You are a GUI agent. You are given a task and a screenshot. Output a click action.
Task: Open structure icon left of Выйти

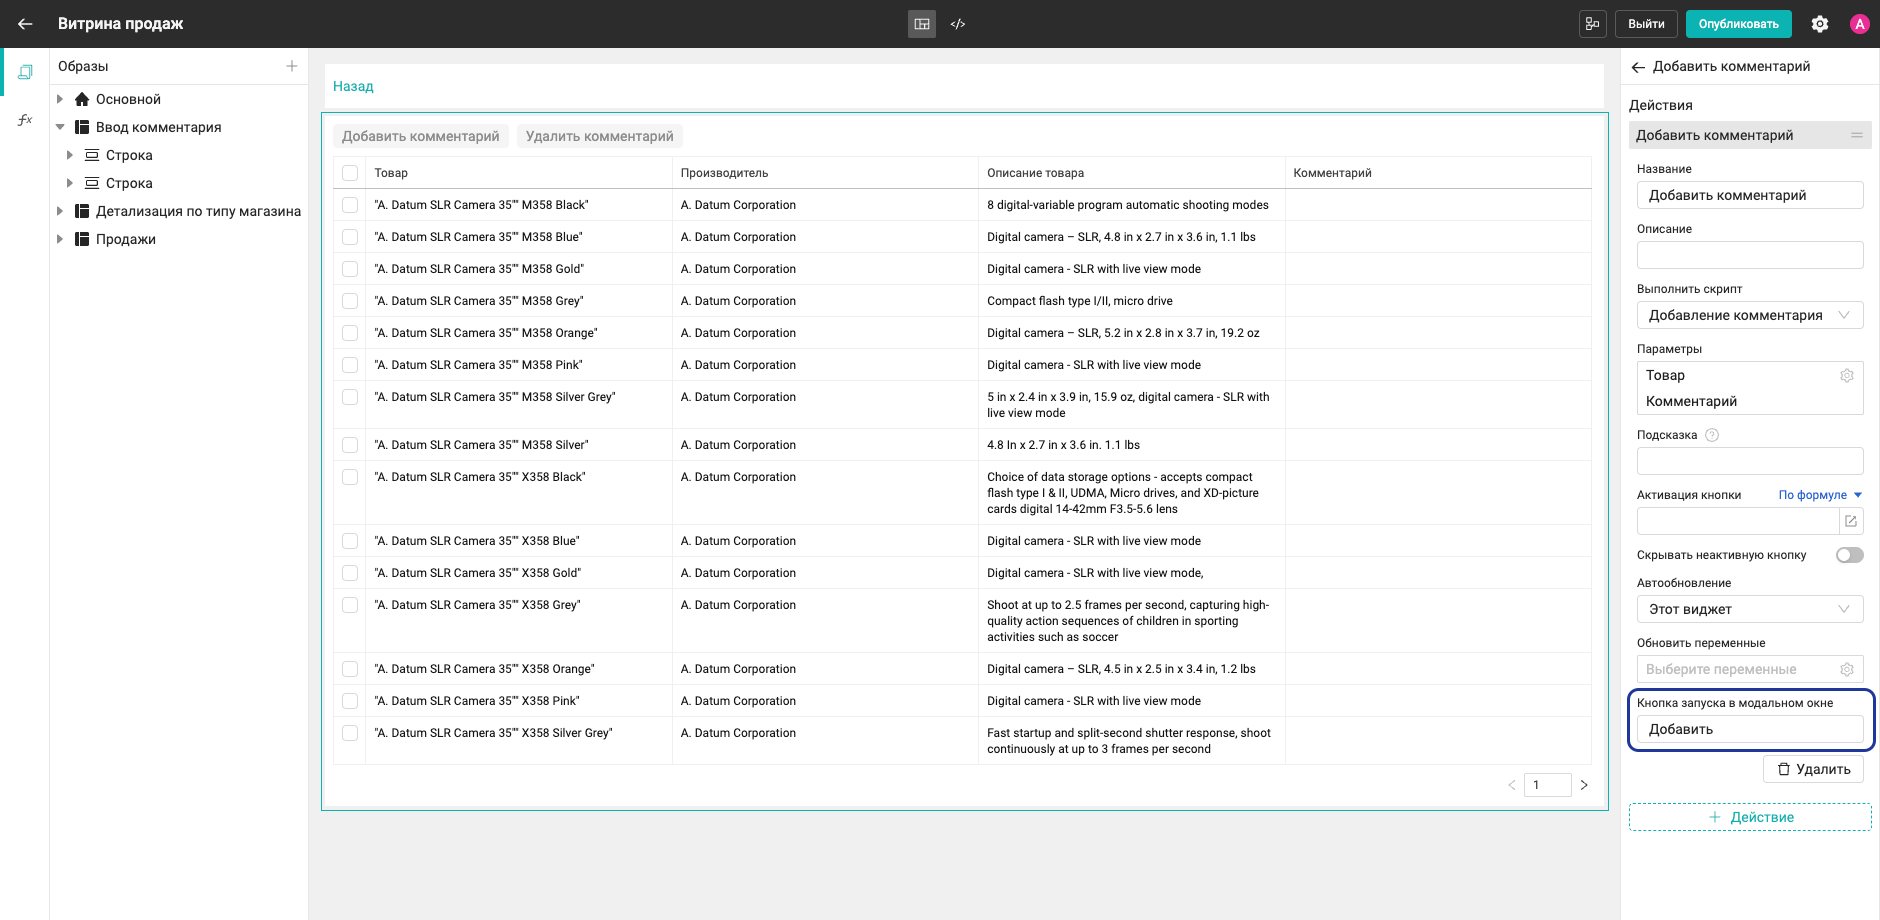click(x=1593, y=24)
